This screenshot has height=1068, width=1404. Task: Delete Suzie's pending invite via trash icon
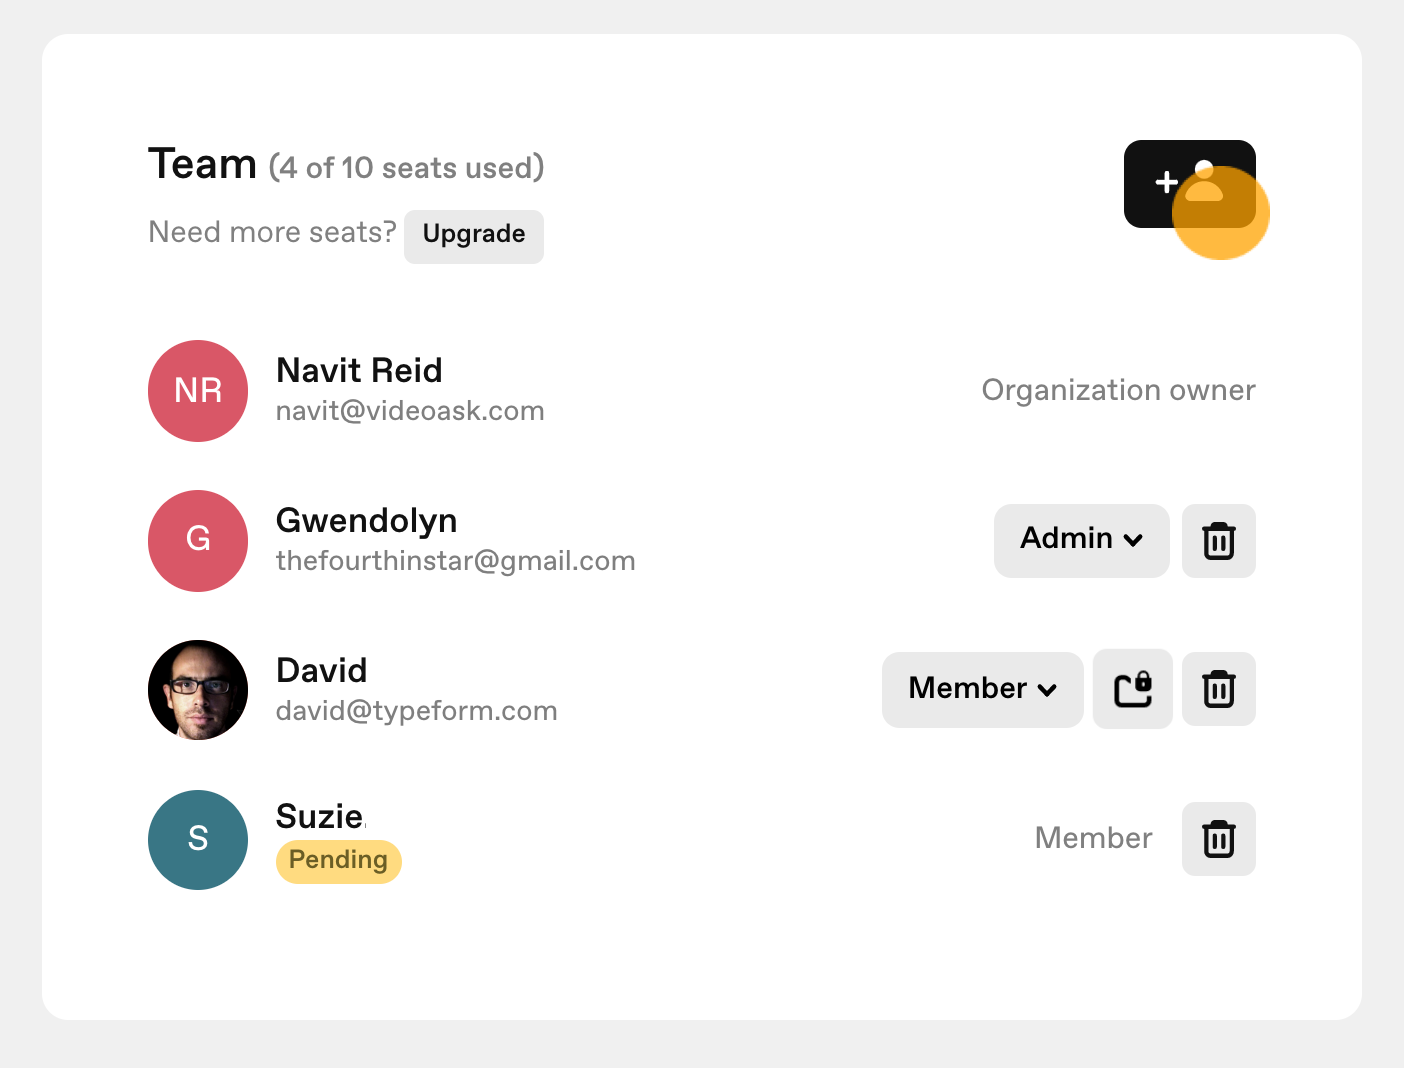point(1218,839)
